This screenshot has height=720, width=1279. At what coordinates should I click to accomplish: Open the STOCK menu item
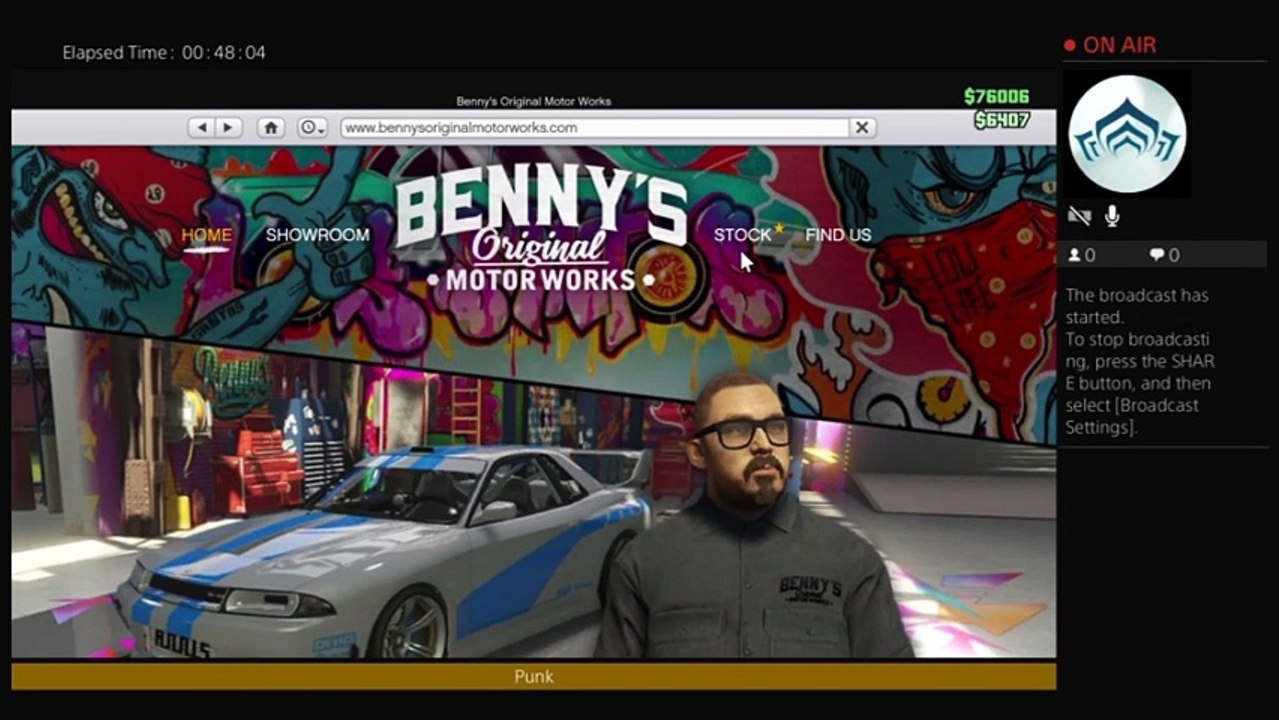click(x=742, y=235)
